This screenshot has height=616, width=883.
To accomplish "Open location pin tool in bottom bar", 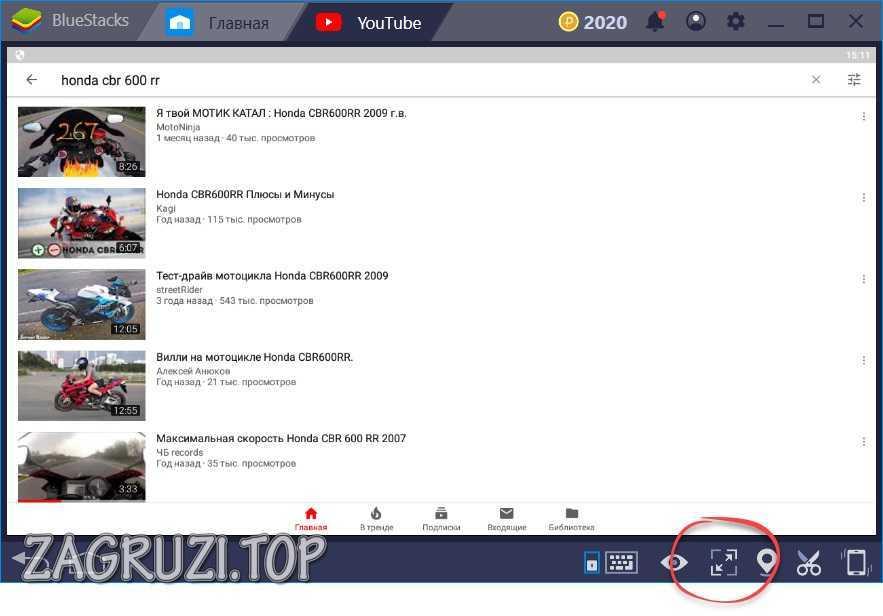I will 766,562.
